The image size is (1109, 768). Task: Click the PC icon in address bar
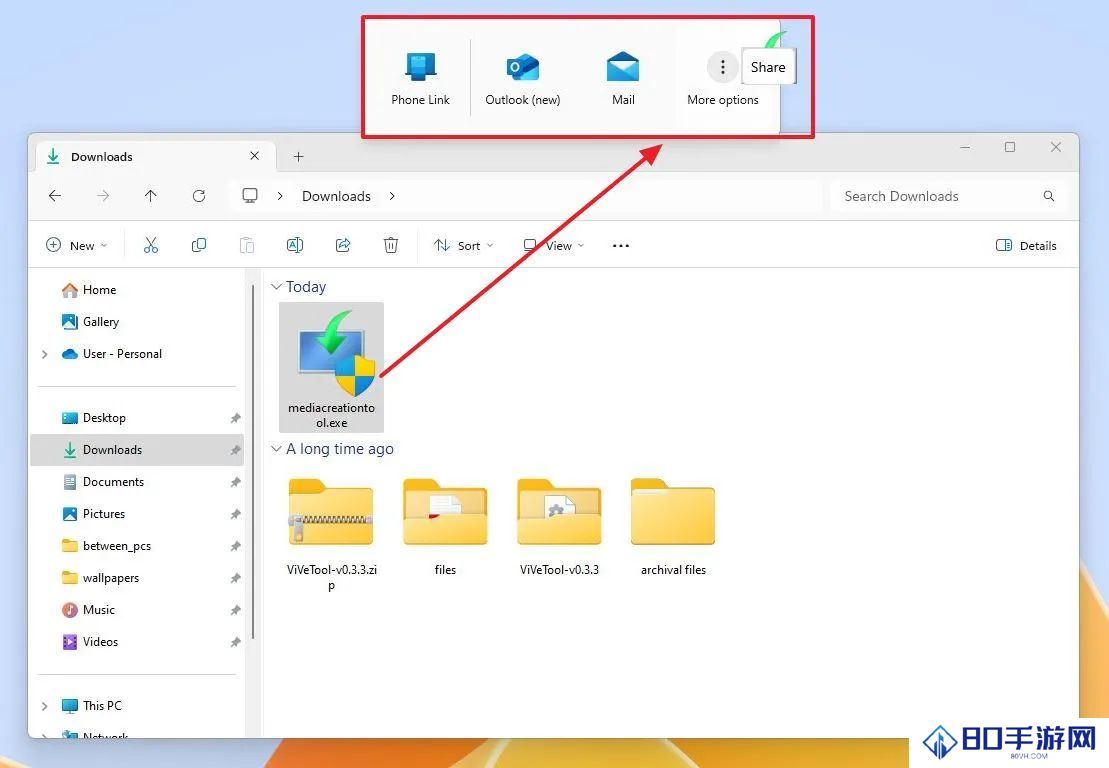(x=250, y=195)
